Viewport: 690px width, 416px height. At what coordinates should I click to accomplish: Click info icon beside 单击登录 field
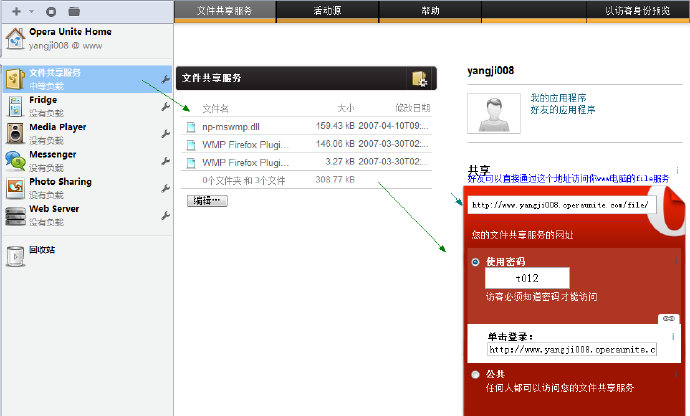(x=673, y=337)
